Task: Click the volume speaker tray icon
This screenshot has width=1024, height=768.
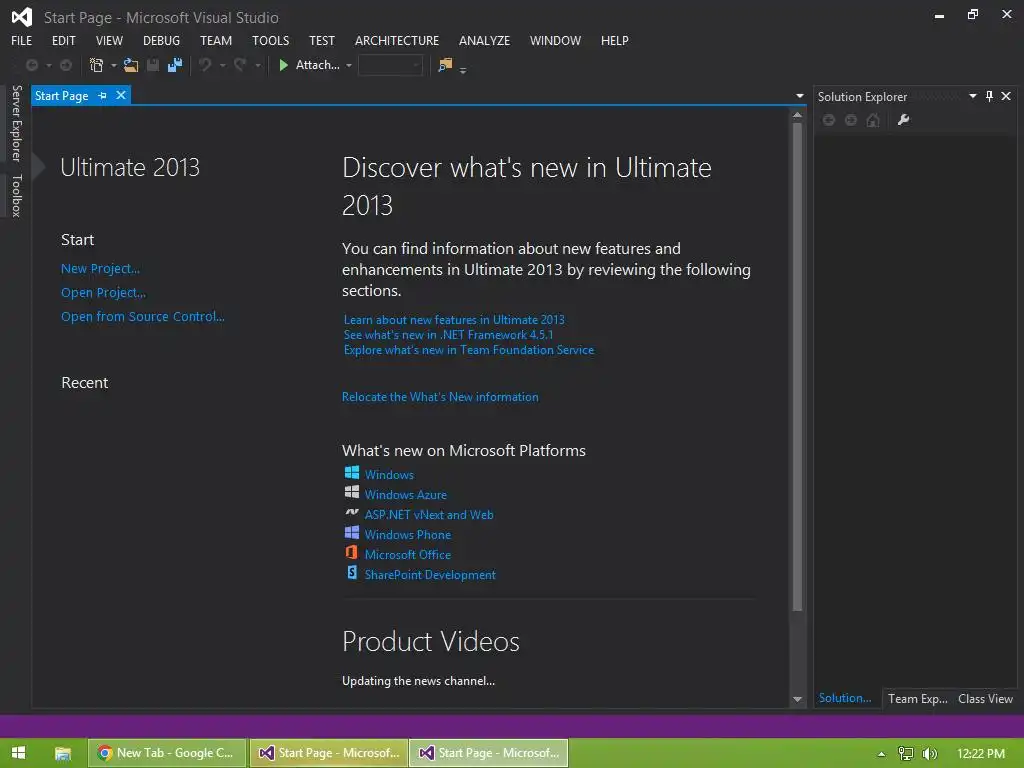Action: tap(930, 754)
